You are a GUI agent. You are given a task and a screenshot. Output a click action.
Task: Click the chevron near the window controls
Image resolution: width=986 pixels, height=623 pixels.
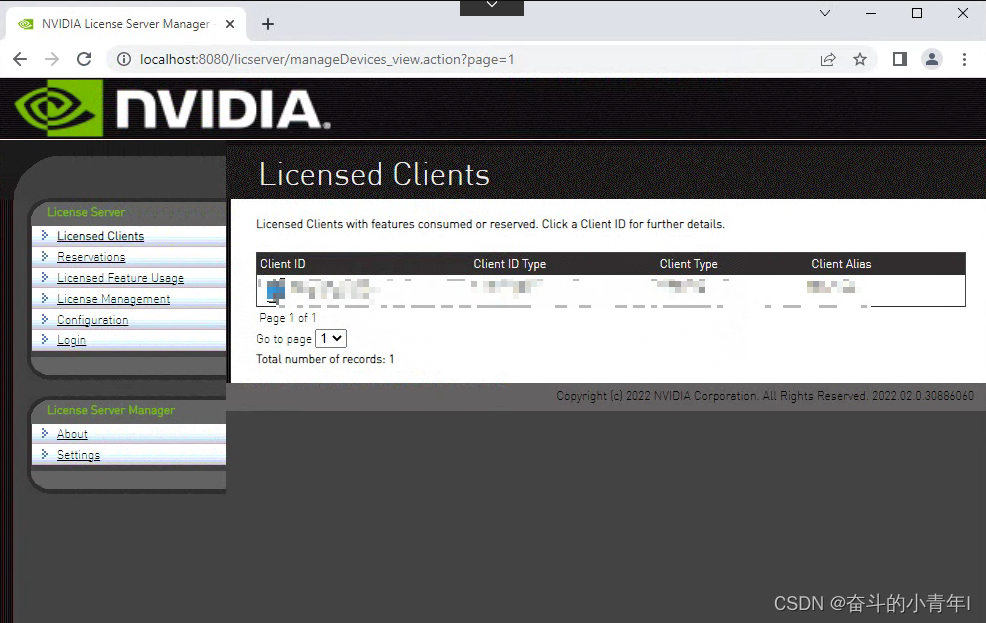coord(824,14)
